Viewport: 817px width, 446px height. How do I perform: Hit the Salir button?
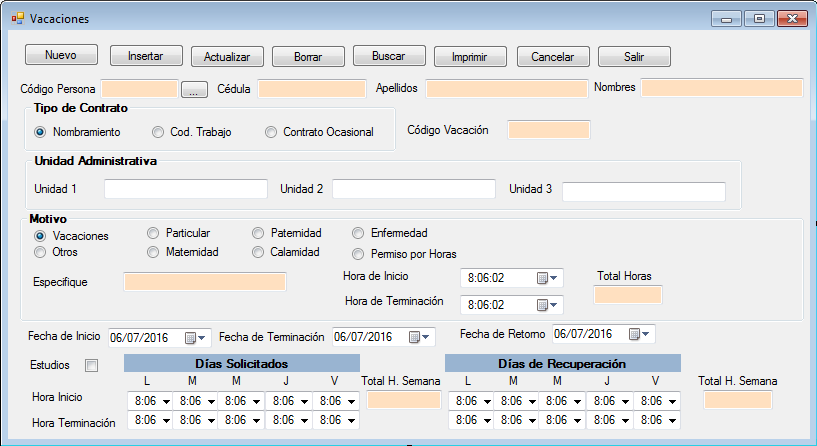point(634,57)
